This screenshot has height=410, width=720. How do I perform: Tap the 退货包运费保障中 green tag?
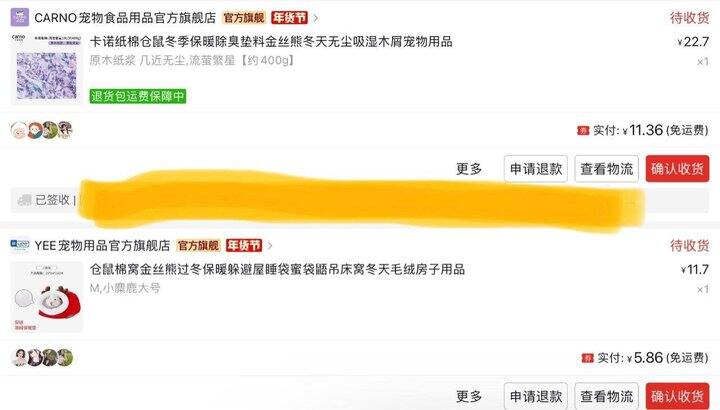tap(138, 96)
